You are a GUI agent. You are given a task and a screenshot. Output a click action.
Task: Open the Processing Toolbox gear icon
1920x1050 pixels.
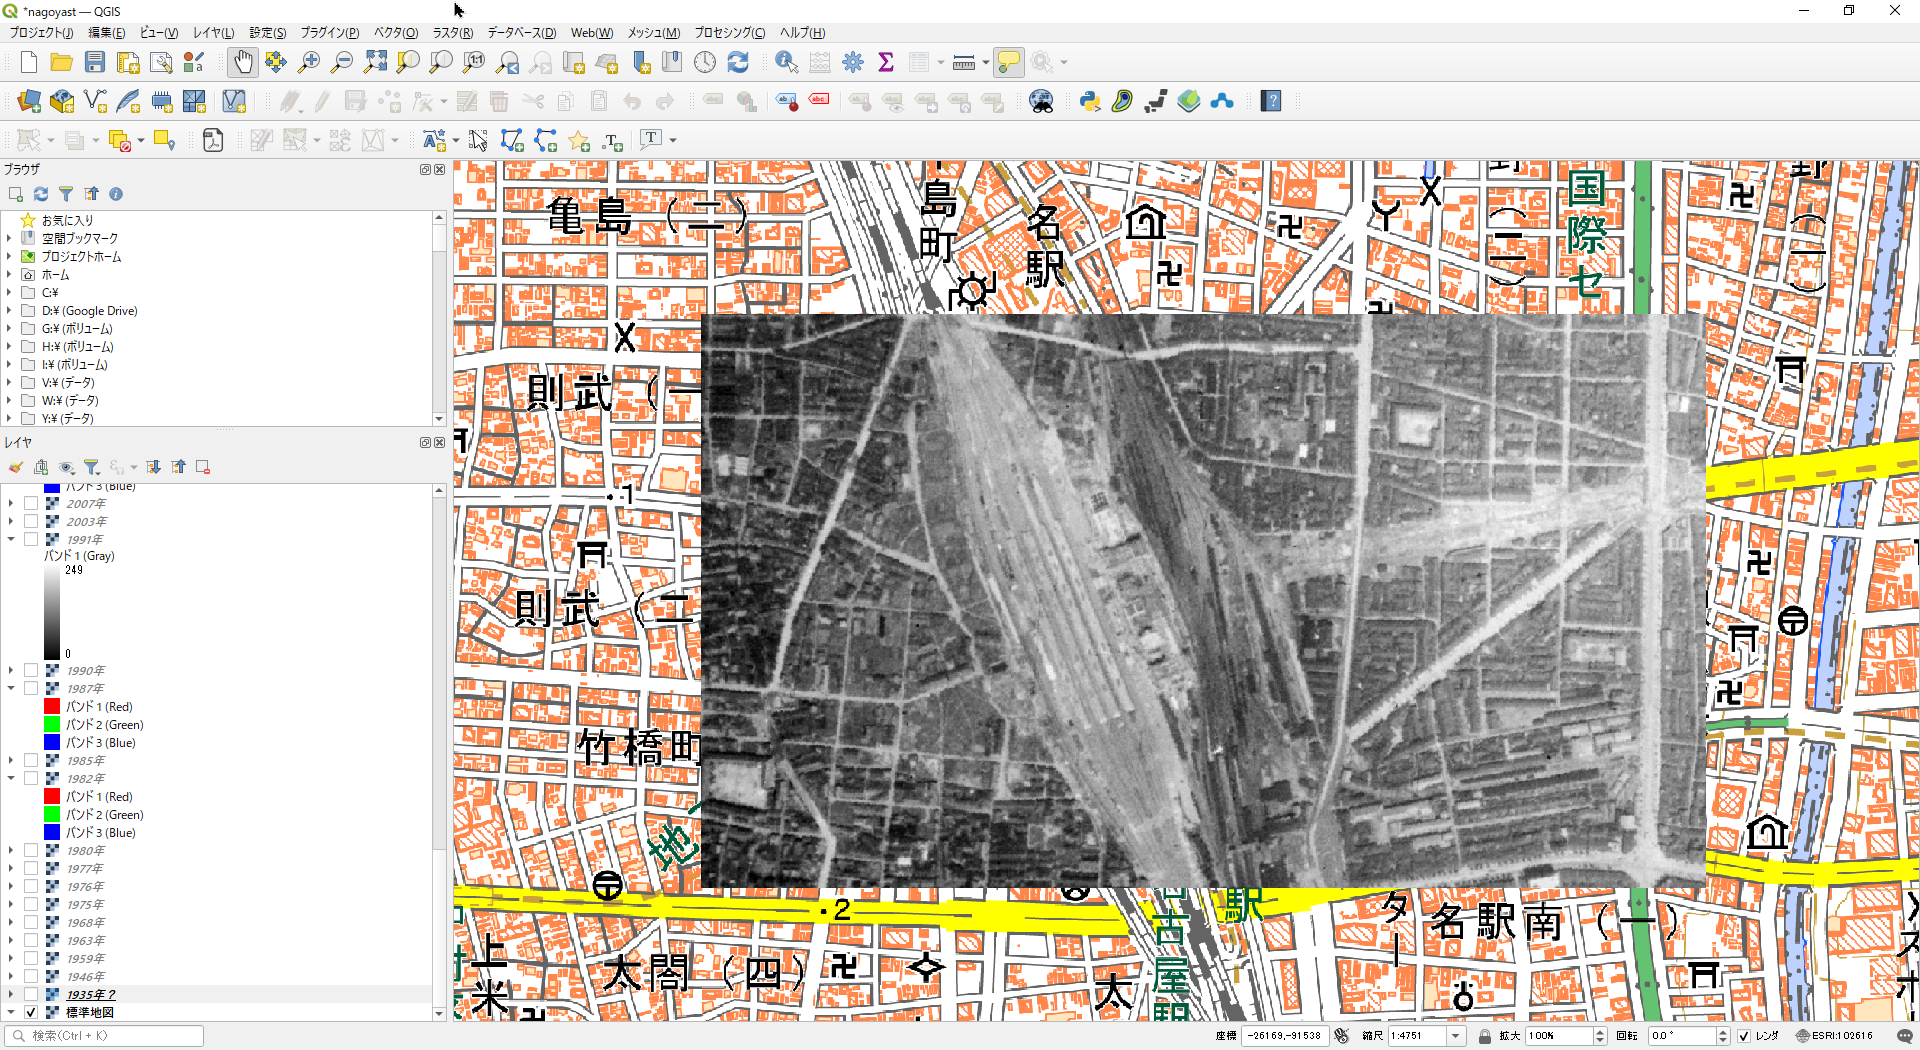click(852, 62)
